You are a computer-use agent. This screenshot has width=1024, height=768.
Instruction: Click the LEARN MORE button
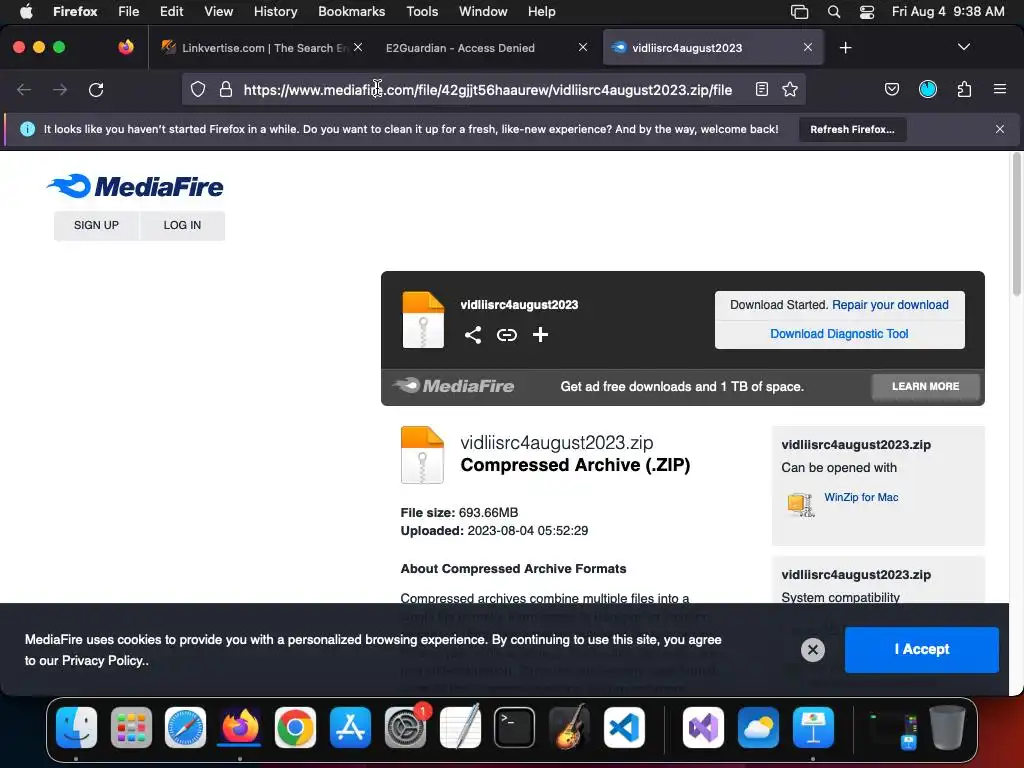tap(925, 387)
